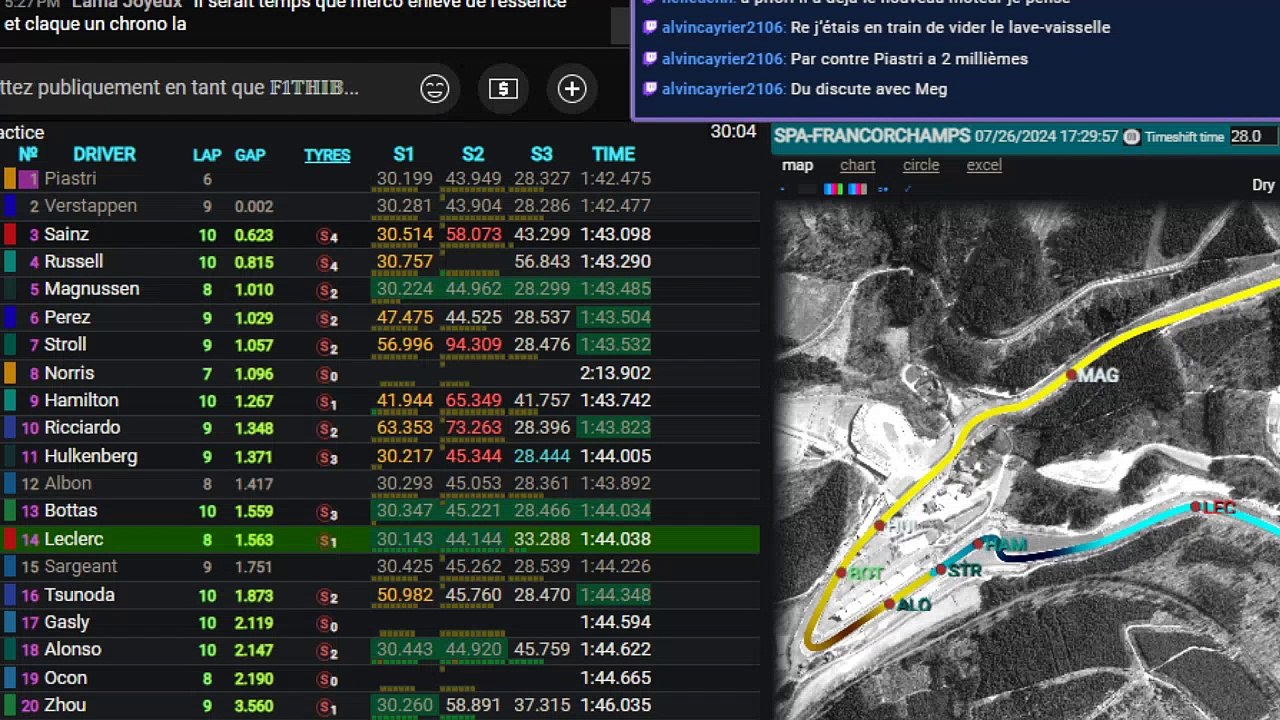Click Gasly's tyre icon

[327, 623]
